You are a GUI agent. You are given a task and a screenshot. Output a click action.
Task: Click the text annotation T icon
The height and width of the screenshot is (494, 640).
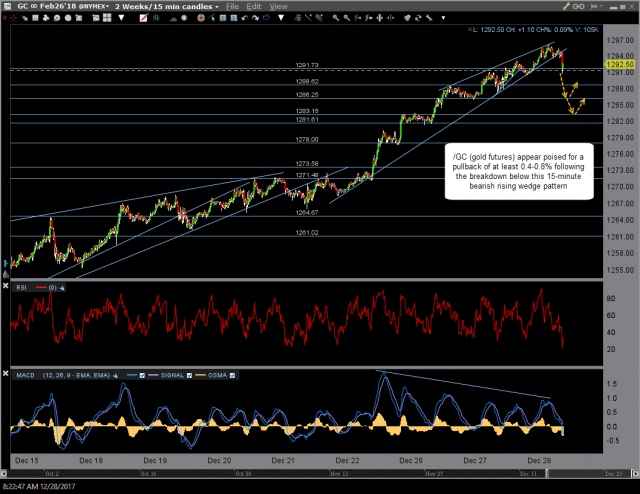tap(223, 18)
